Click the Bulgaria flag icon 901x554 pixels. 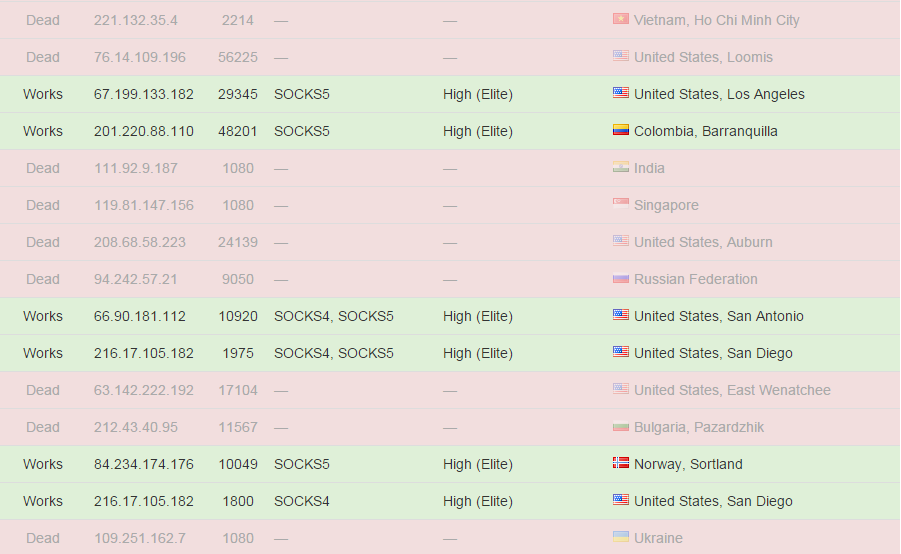621,426
